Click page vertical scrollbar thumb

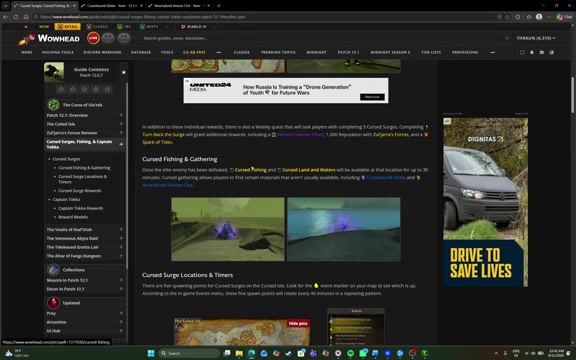tap(572, 95)
